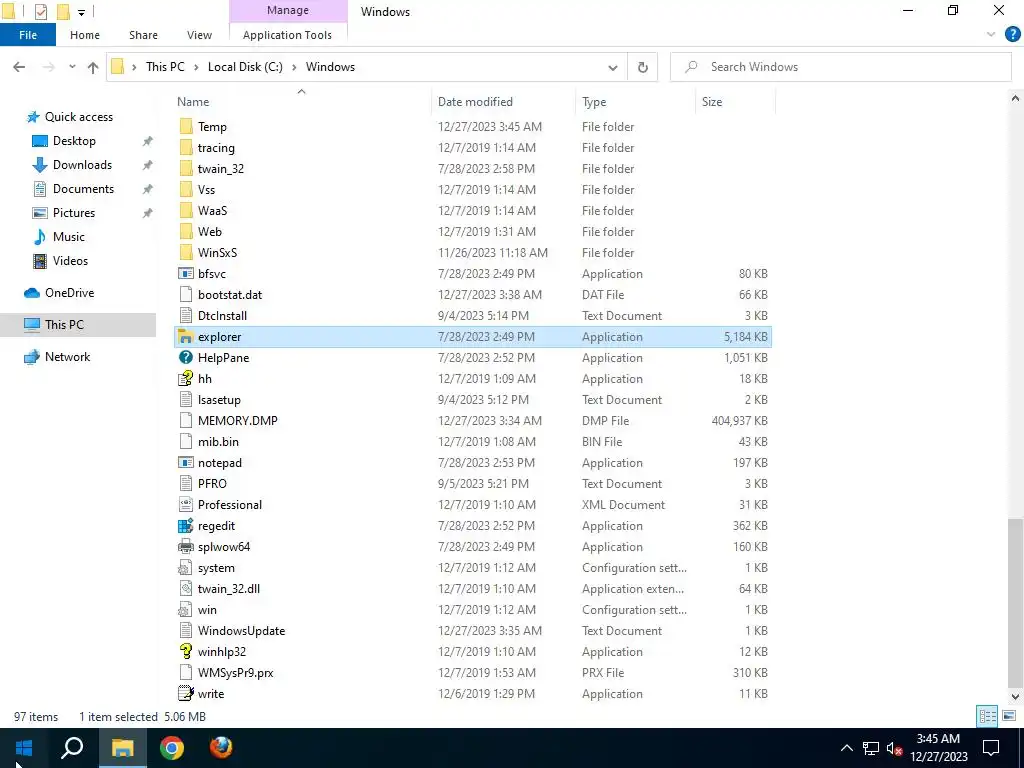This screenshot has height=768, width=1024.
Task: Open the File menu
Action: (x=27, y=35)
